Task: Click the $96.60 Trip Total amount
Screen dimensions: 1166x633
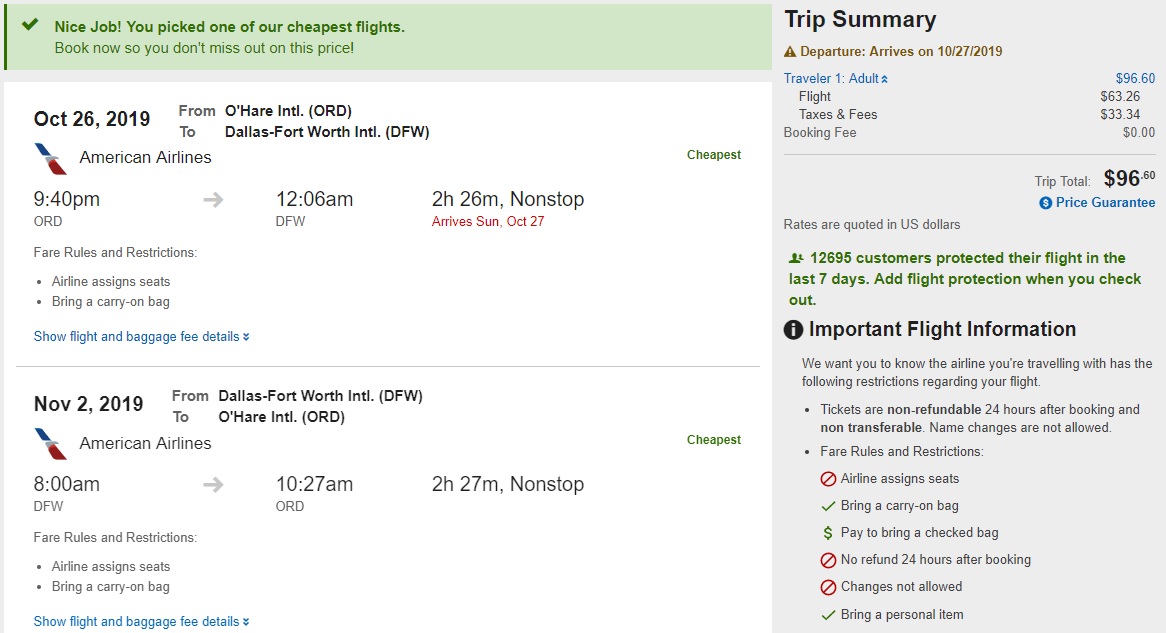Action: click(1129, 179)
